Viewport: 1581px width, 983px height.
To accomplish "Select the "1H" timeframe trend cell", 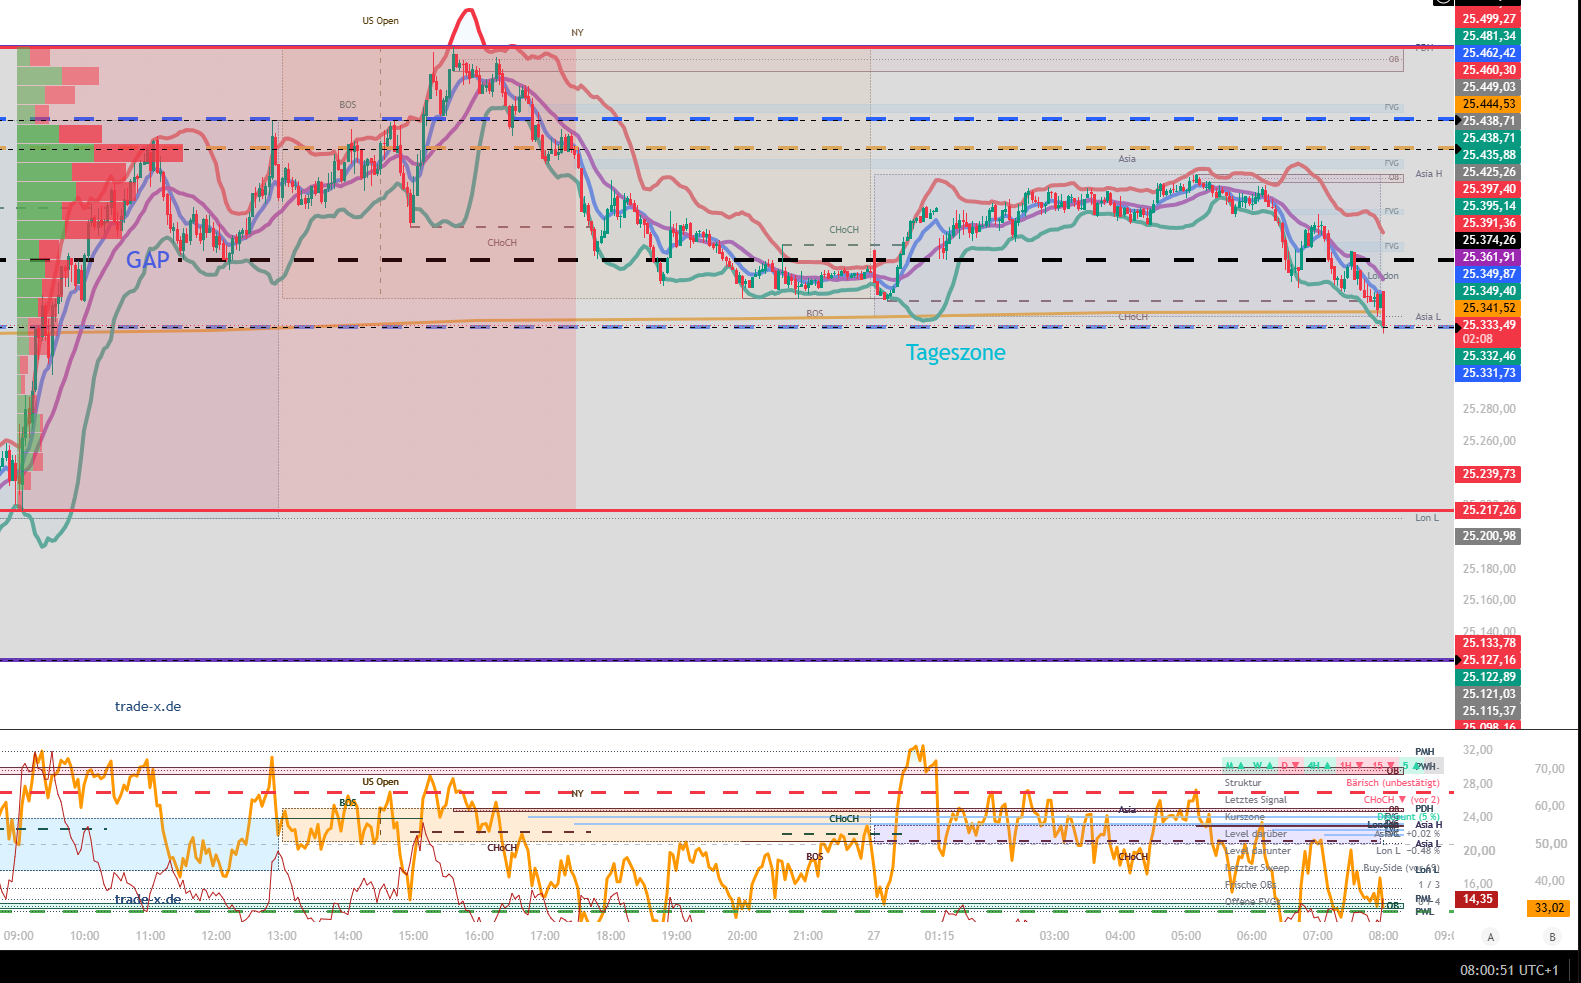I will 1353,766.
